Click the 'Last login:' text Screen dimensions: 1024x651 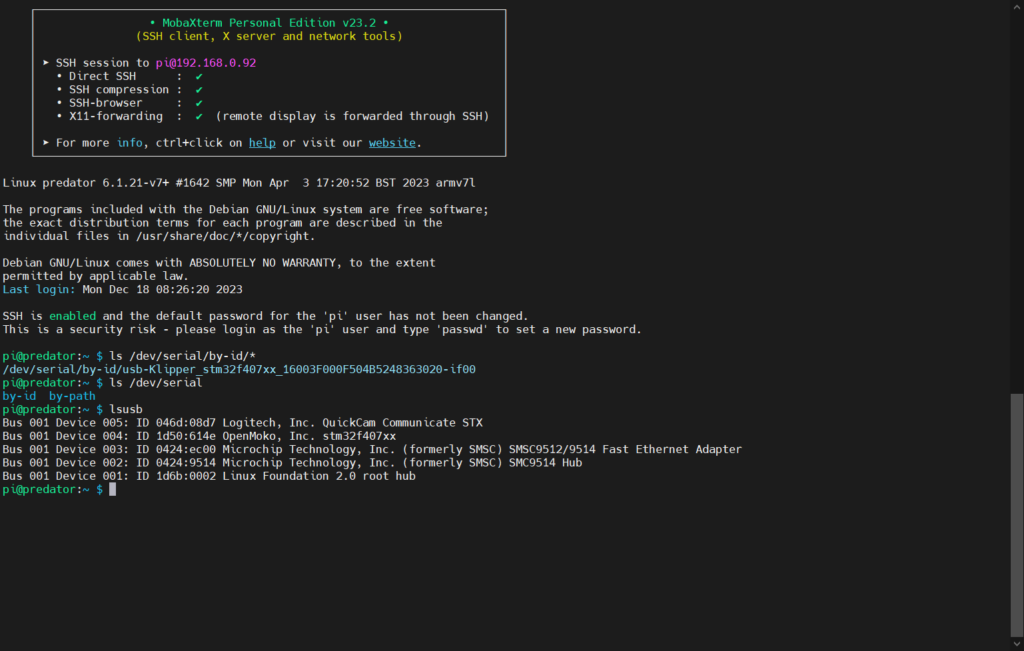pyautogui.click(x=39, y=289)
